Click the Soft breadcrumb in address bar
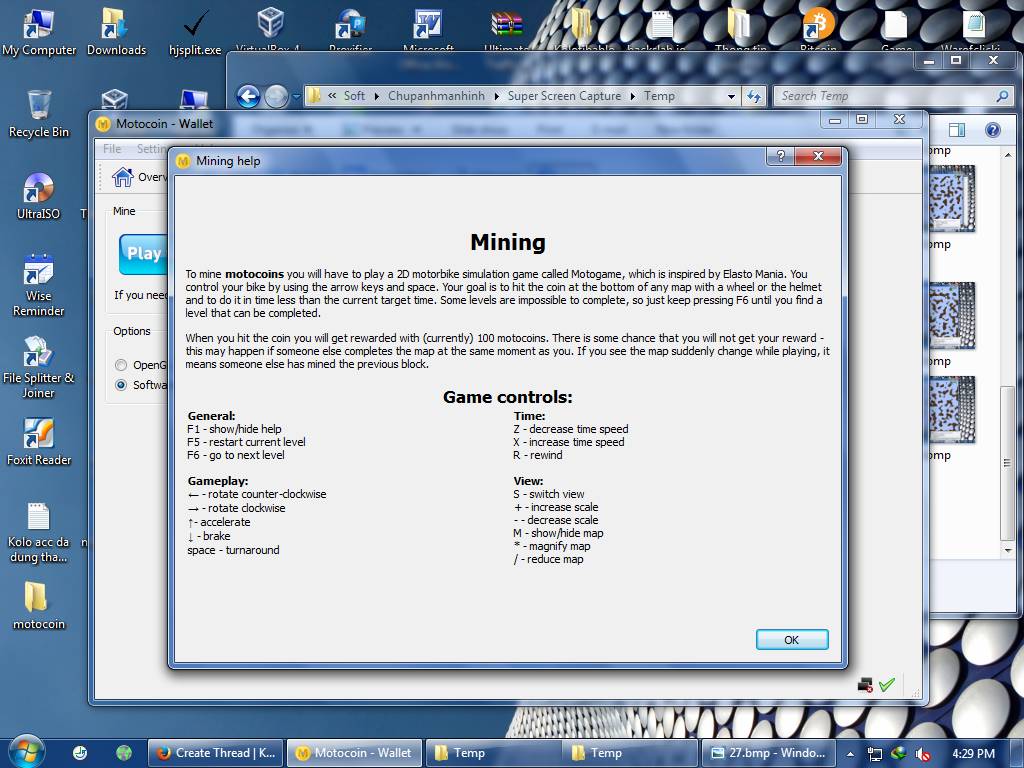The height and width of the screenshot is (768, 1024). coord(354,96)
